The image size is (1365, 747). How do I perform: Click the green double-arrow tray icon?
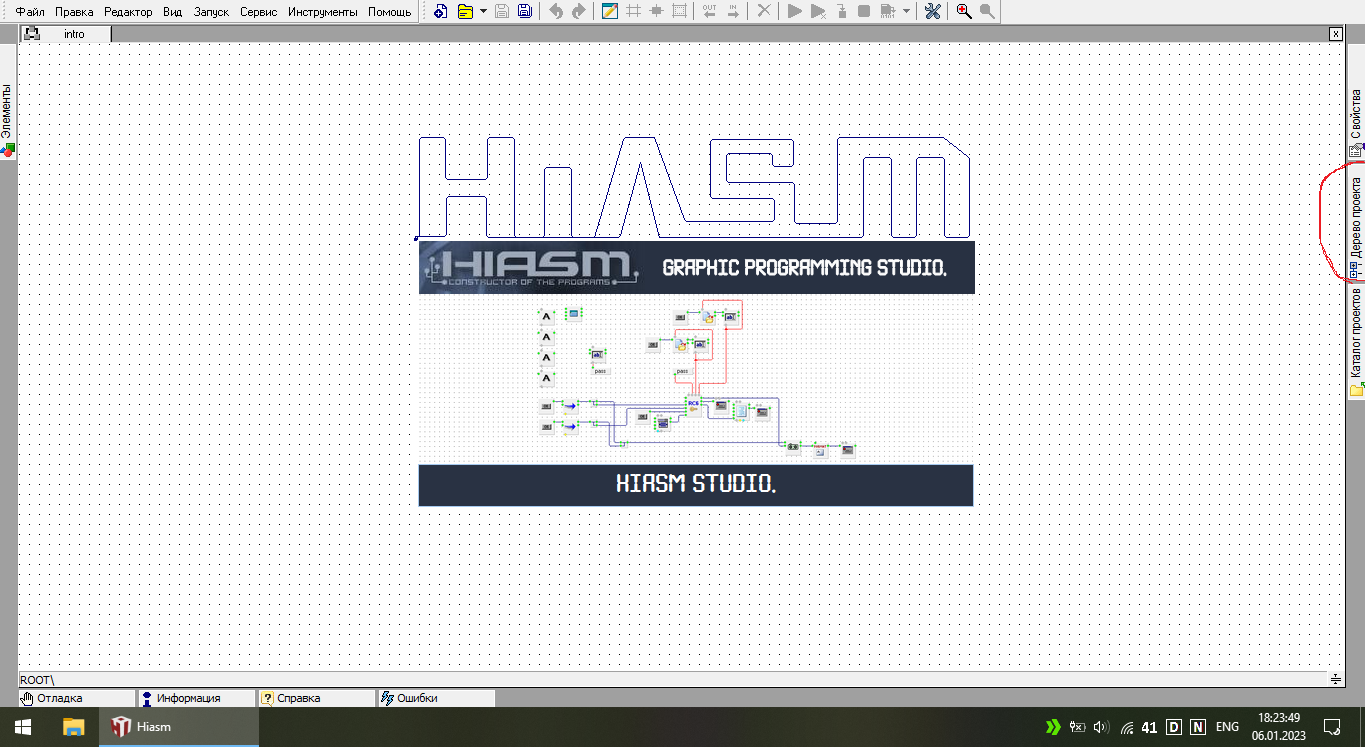click(1053, 727)
